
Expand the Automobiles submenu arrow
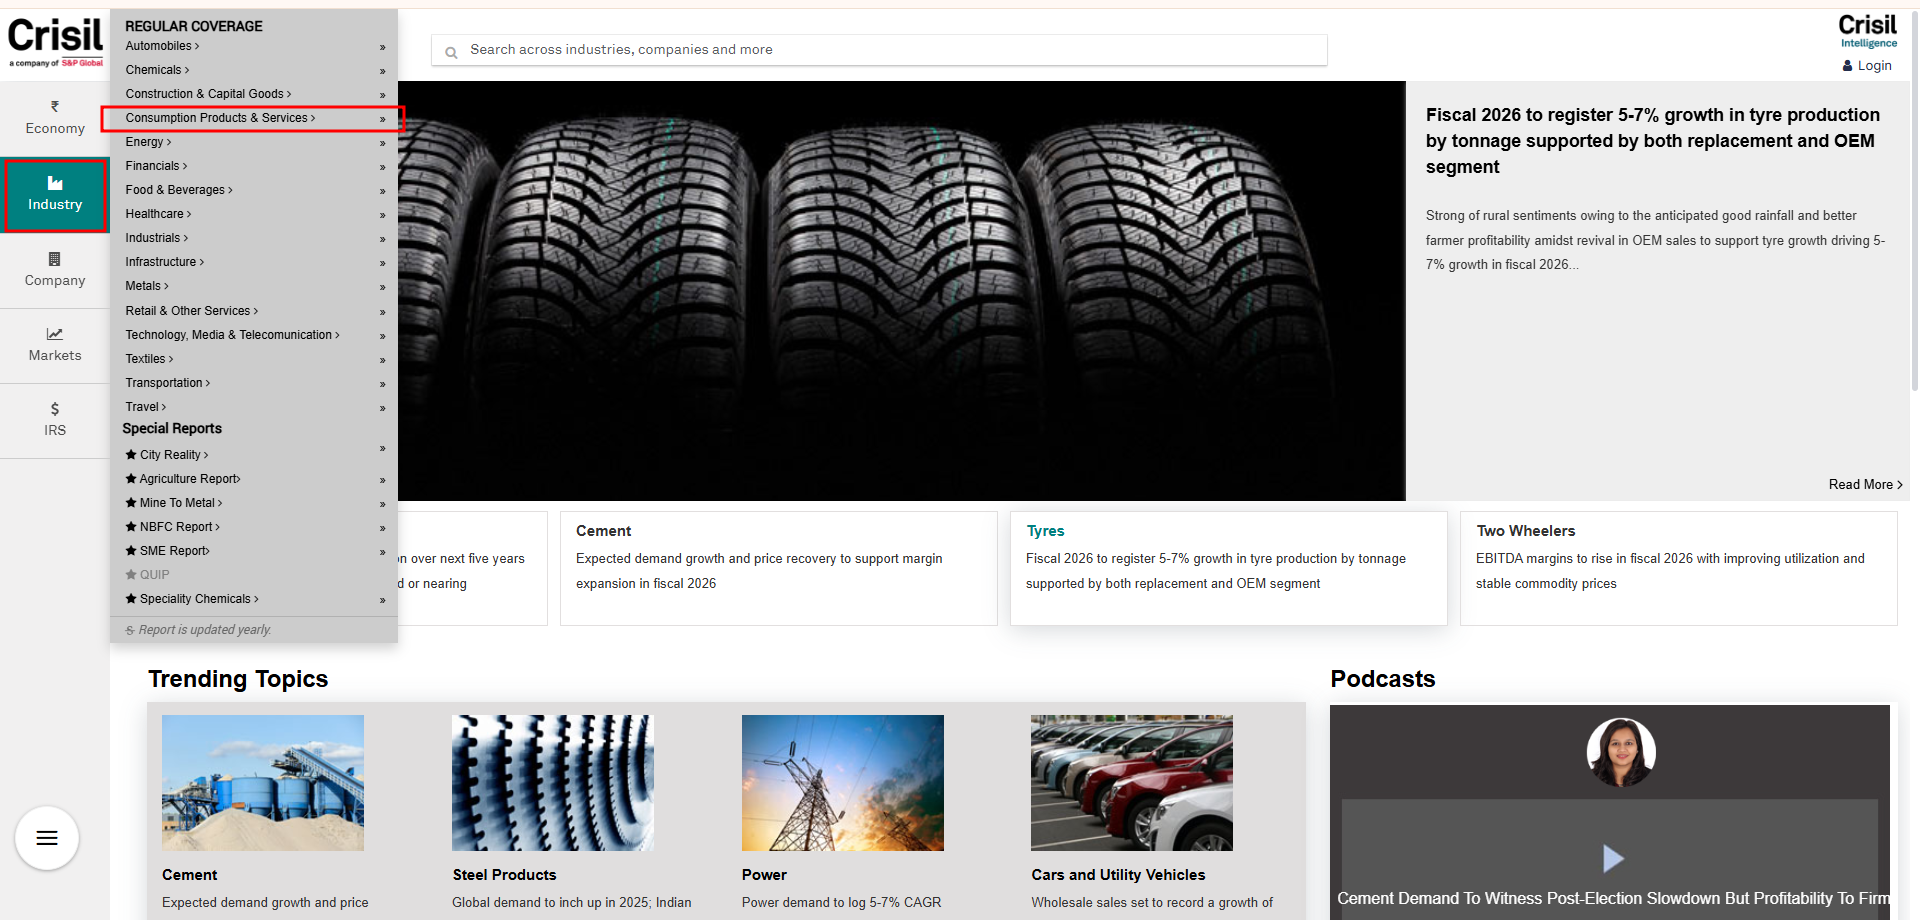tap(382, 47)
